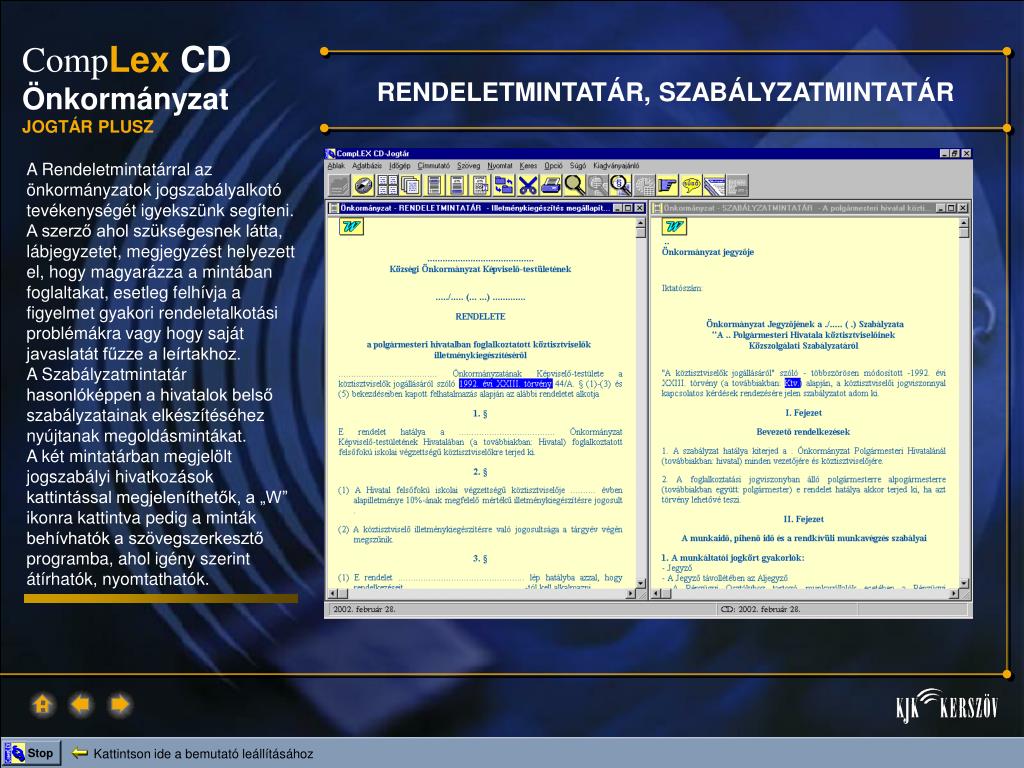Click scroll-left arrow in RENDELETMINTATÁR window

click(332, 594)
